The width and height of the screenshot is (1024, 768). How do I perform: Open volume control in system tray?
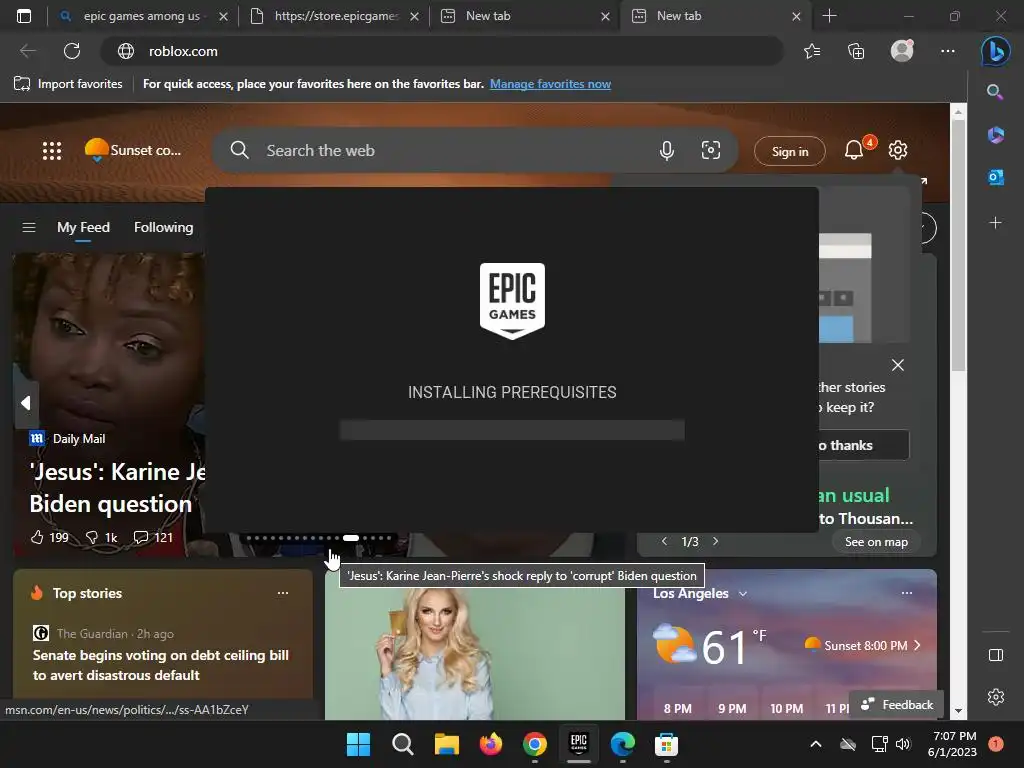(904, 744)
